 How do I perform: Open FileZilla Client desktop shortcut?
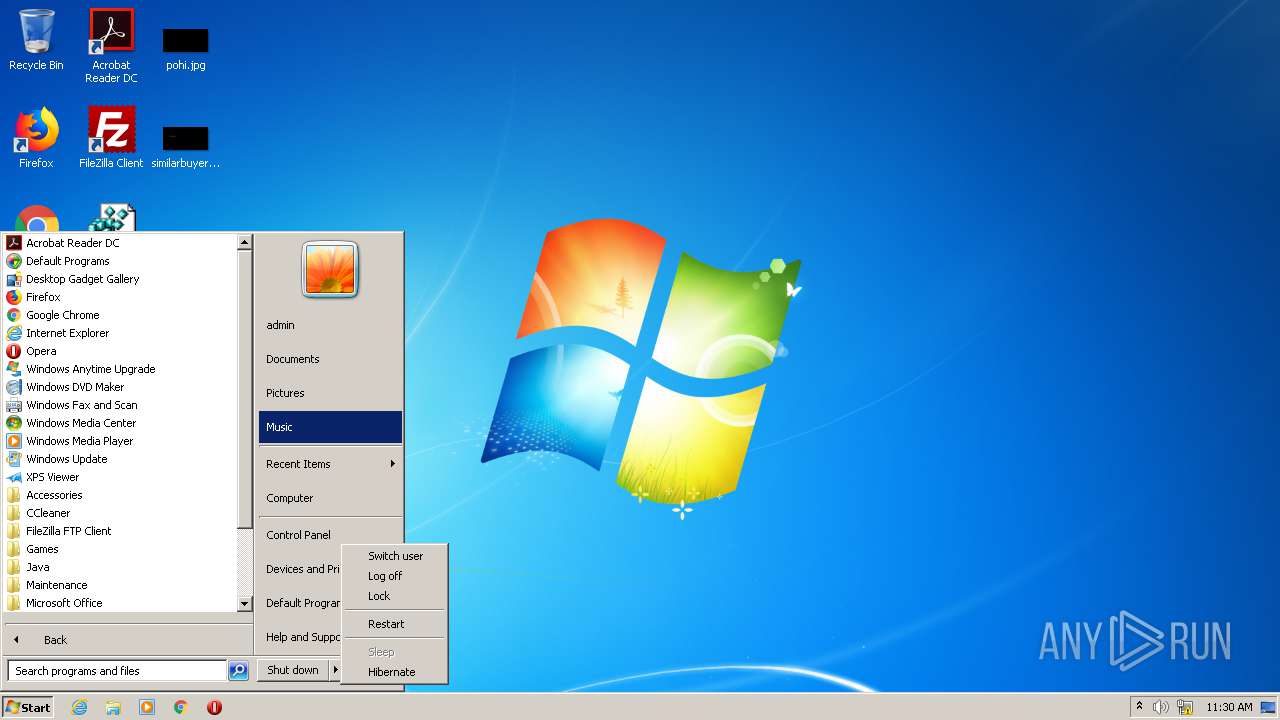click(111, 138)
